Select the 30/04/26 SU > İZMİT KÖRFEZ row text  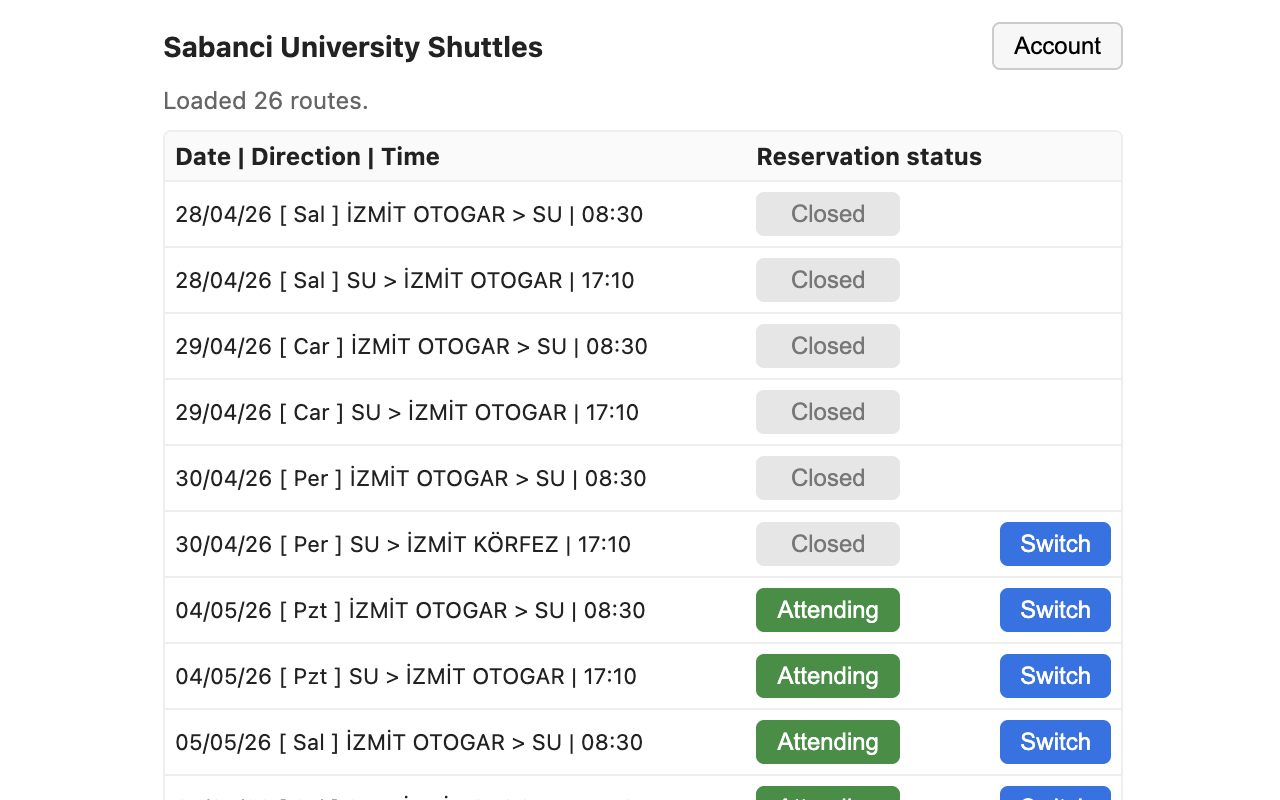click(x=403, y=544)
